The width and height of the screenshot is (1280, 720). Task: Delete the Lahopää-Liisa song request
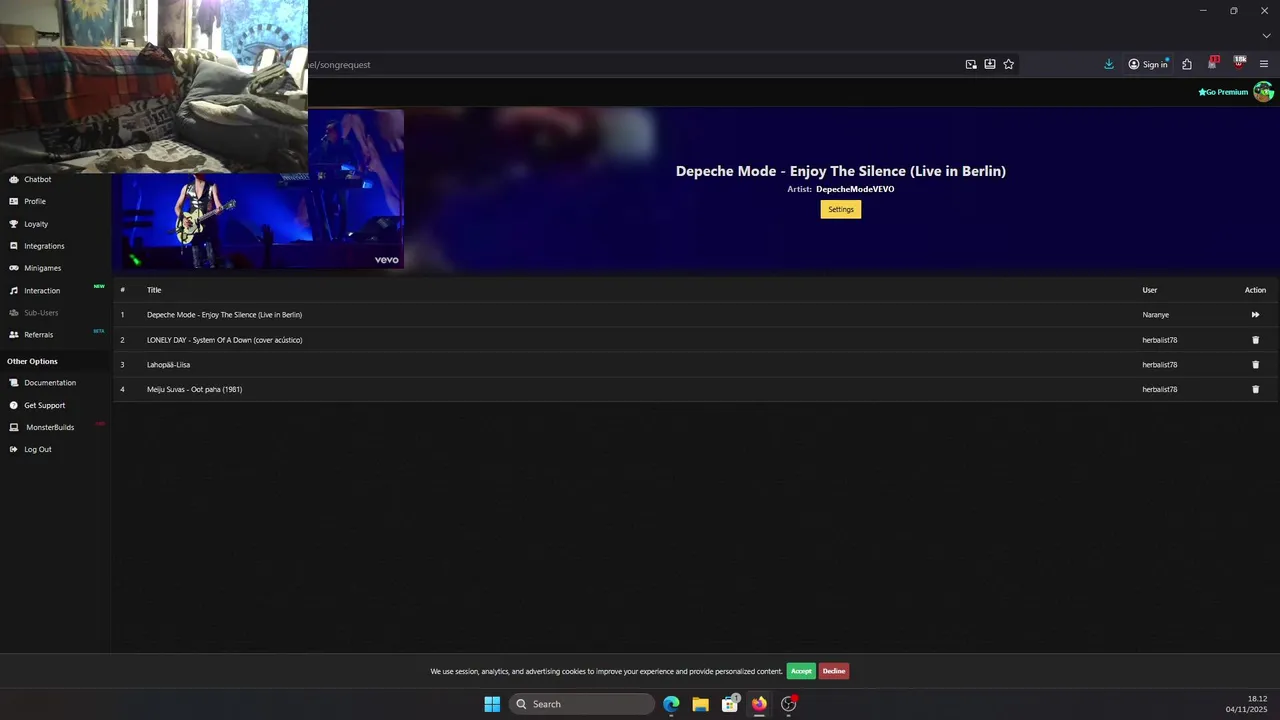point(1256,365)
